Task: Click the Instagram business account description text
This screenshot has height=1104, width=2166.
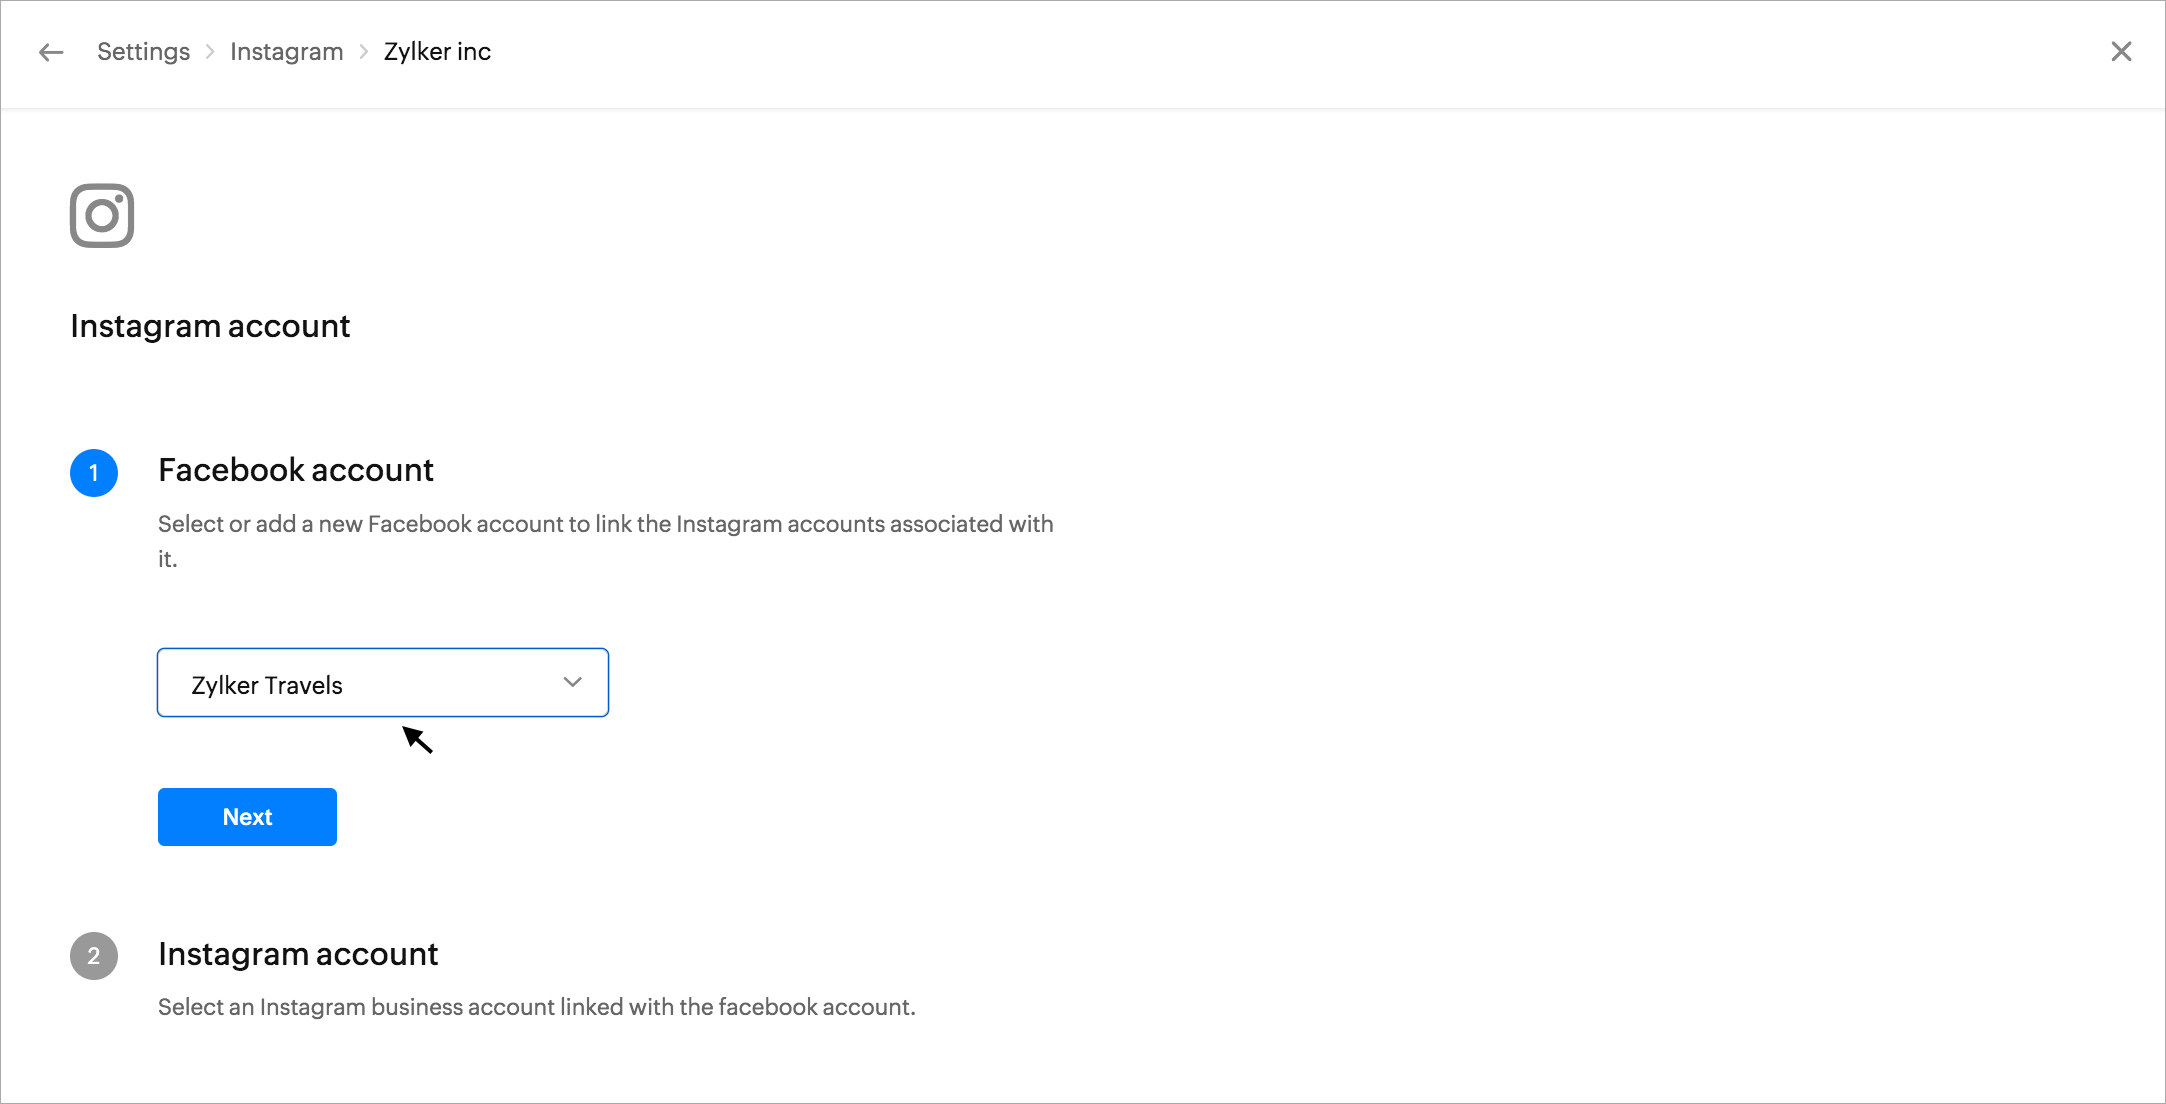Action: click(x=536, y=1007)
